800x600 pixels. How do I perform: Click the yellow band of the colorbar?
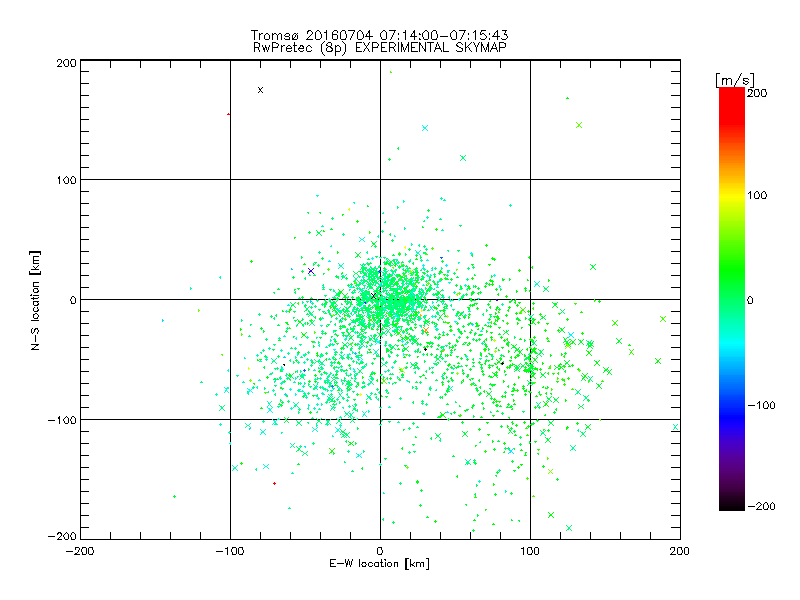pyautogui.click(x=732, y=196)
